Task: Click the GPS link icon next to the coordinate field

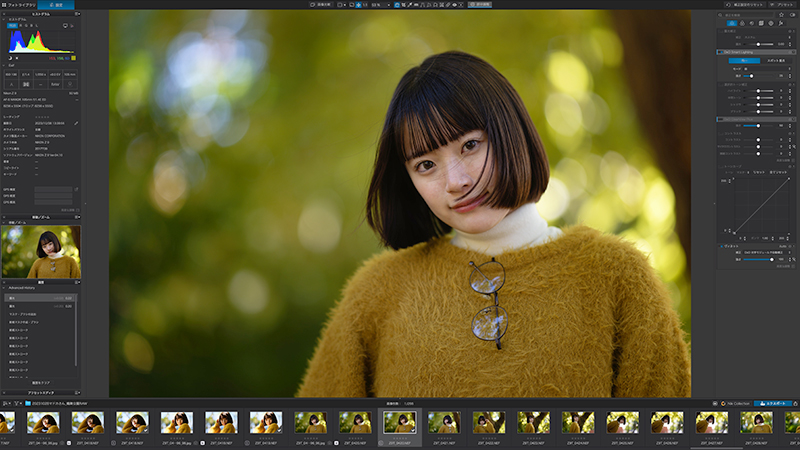Action: point(76,189)
